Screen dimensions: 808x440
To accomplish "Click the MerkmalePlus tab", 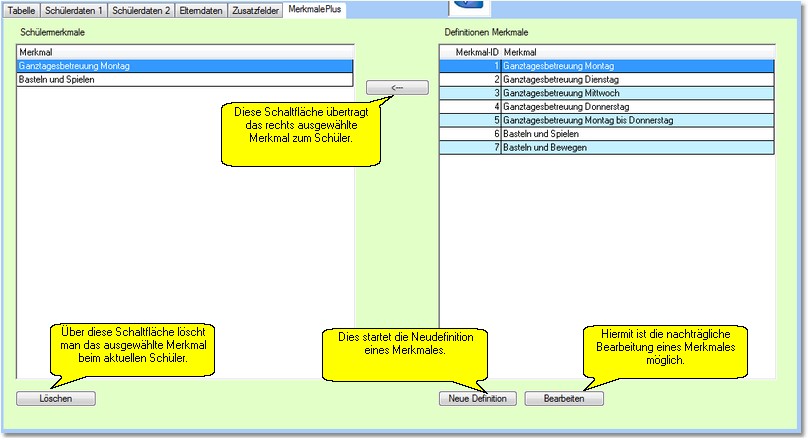I will pyautogui.click(x=314, y=9).
